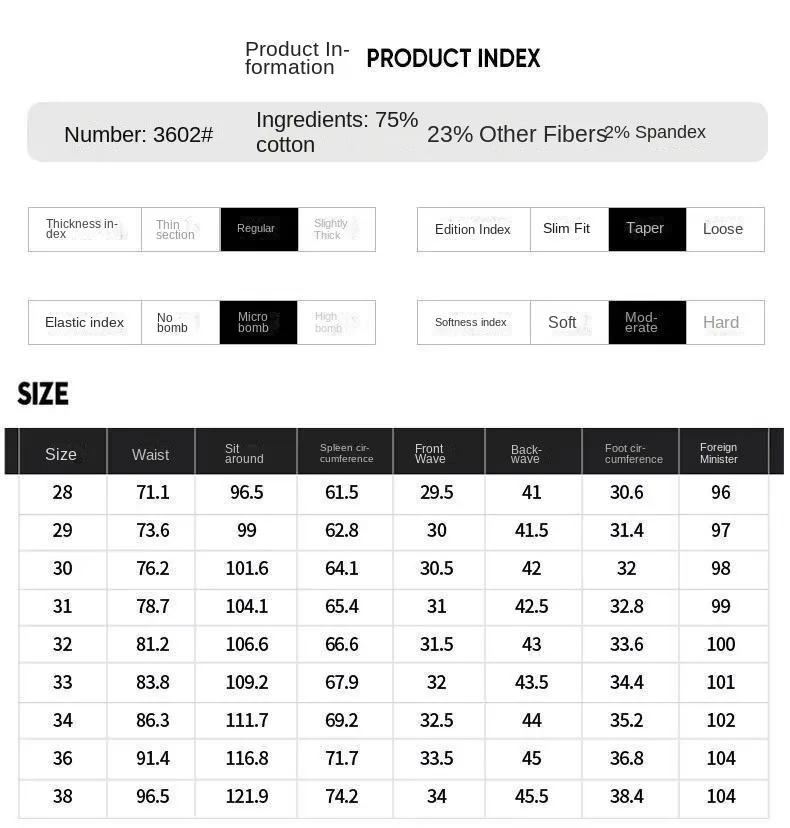Choose the Loose edition option
Image resolution: width=790 pixels, height=828 pixels.
point(725,229)
